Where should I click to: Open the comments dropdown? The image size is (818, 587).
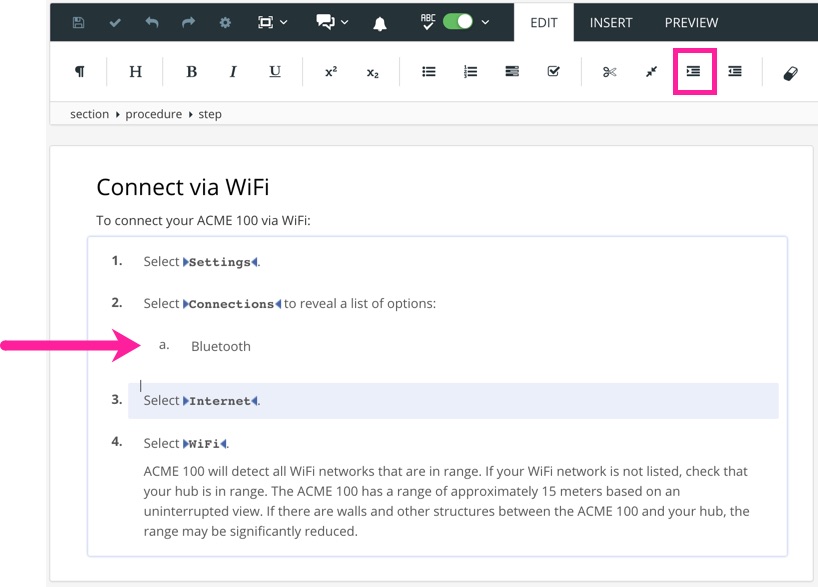333,22
